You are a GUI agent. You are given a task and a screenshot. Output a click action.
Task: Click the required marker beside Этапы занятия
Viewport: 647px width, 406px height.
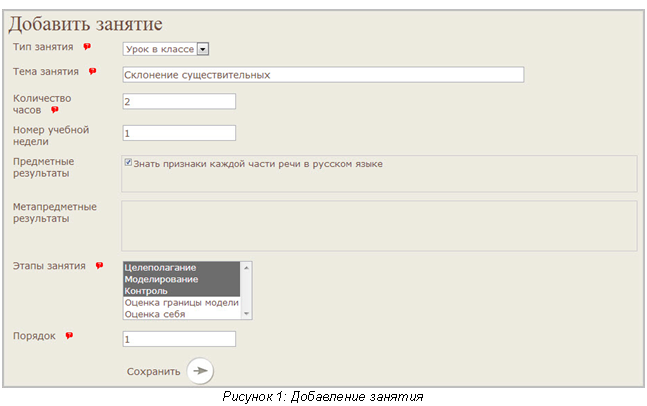[99, 265]
